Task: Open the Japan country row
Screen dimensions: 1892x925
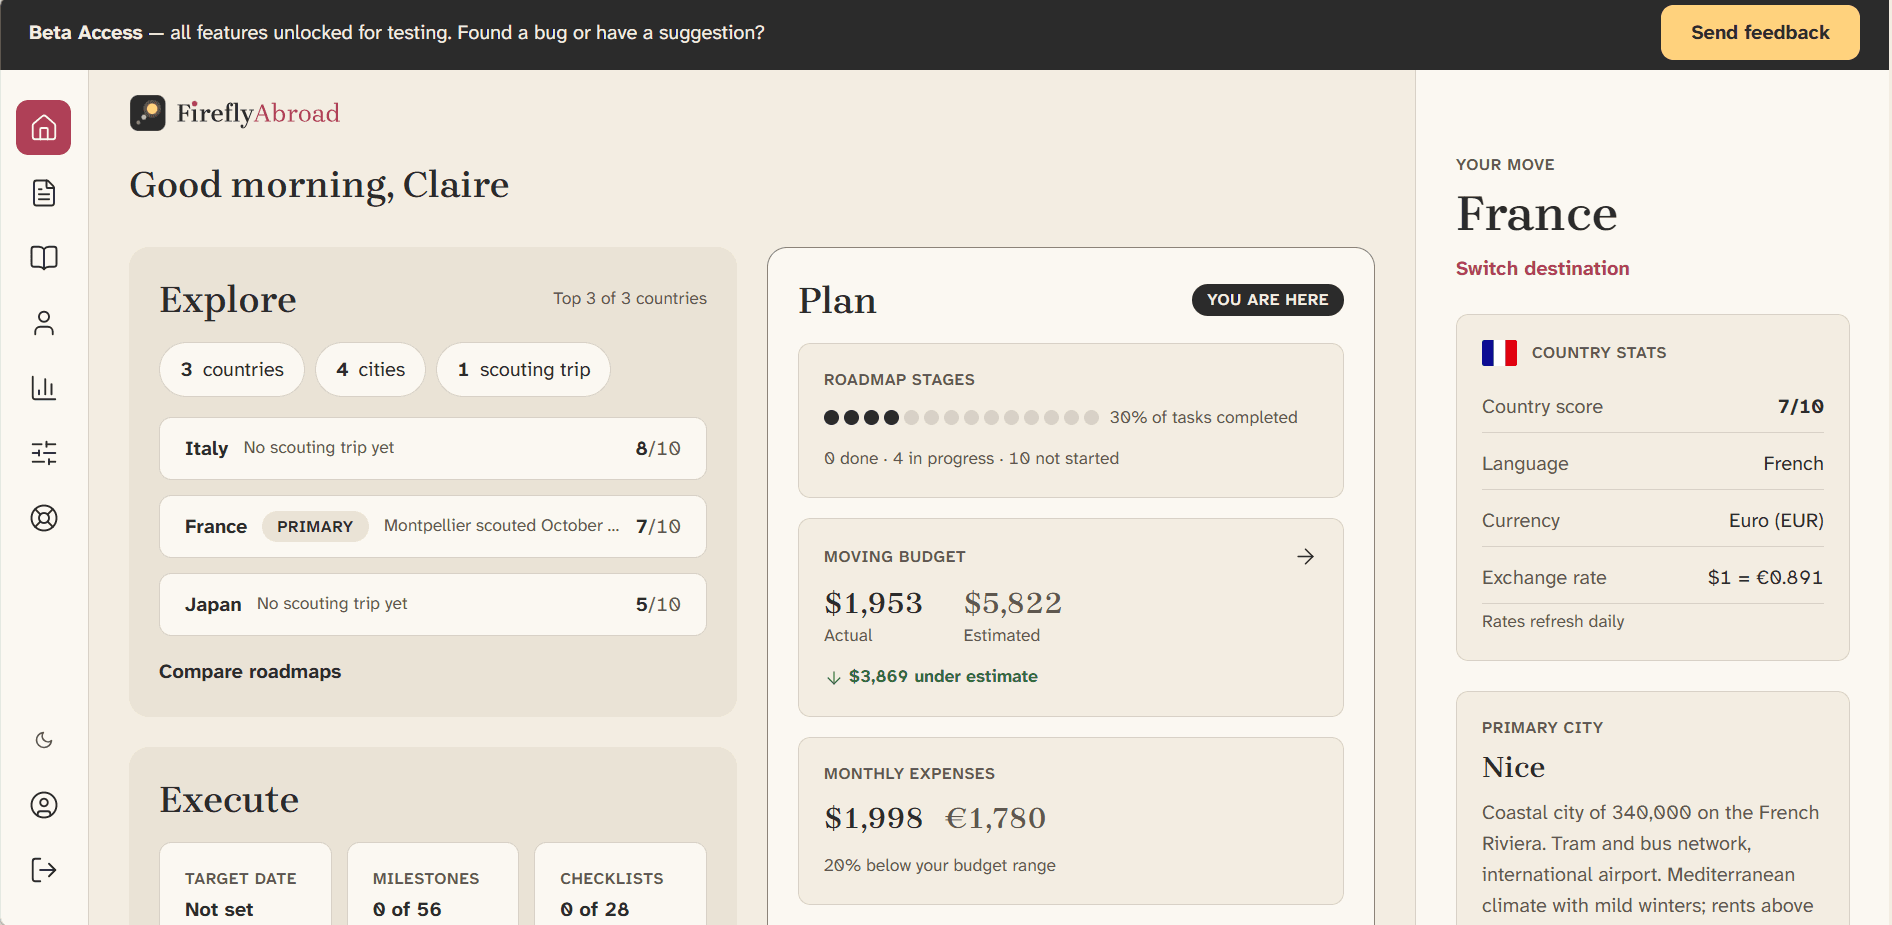Action: 433,604
